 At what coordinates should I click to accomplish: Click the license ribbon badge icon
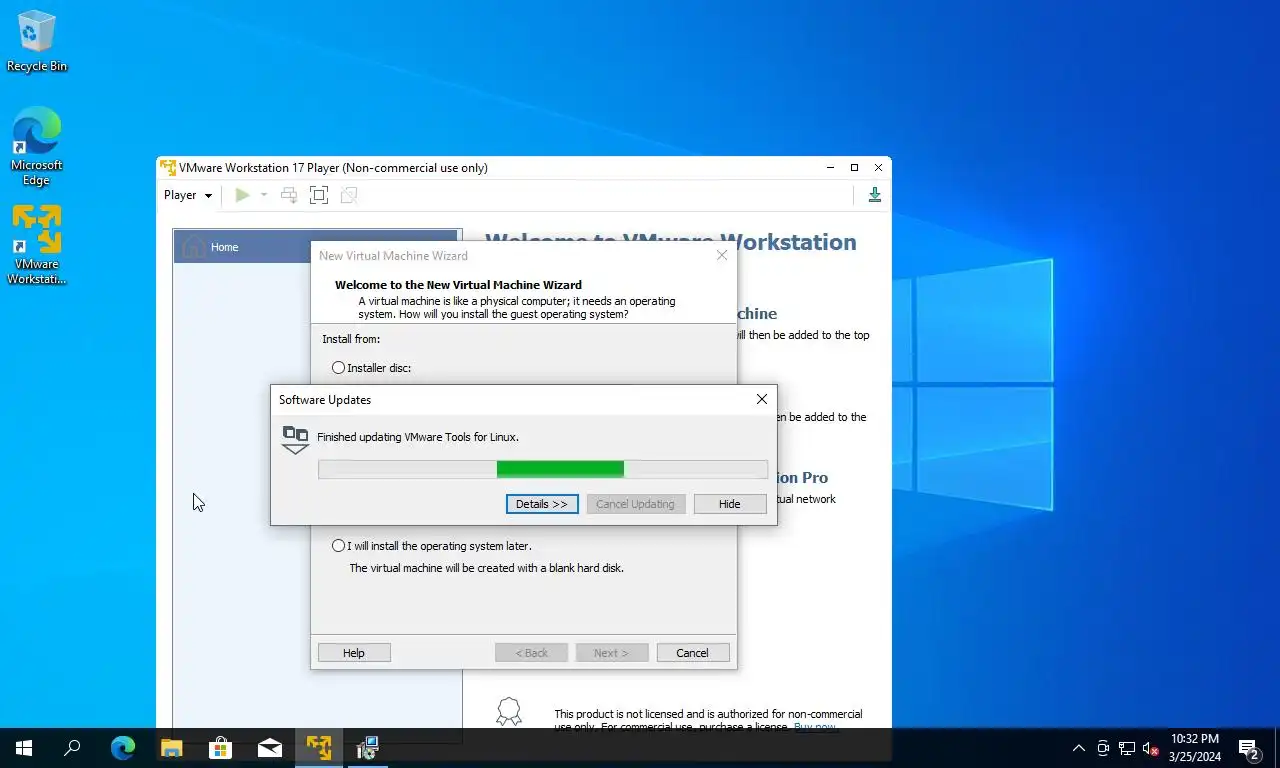coord(509,711)
